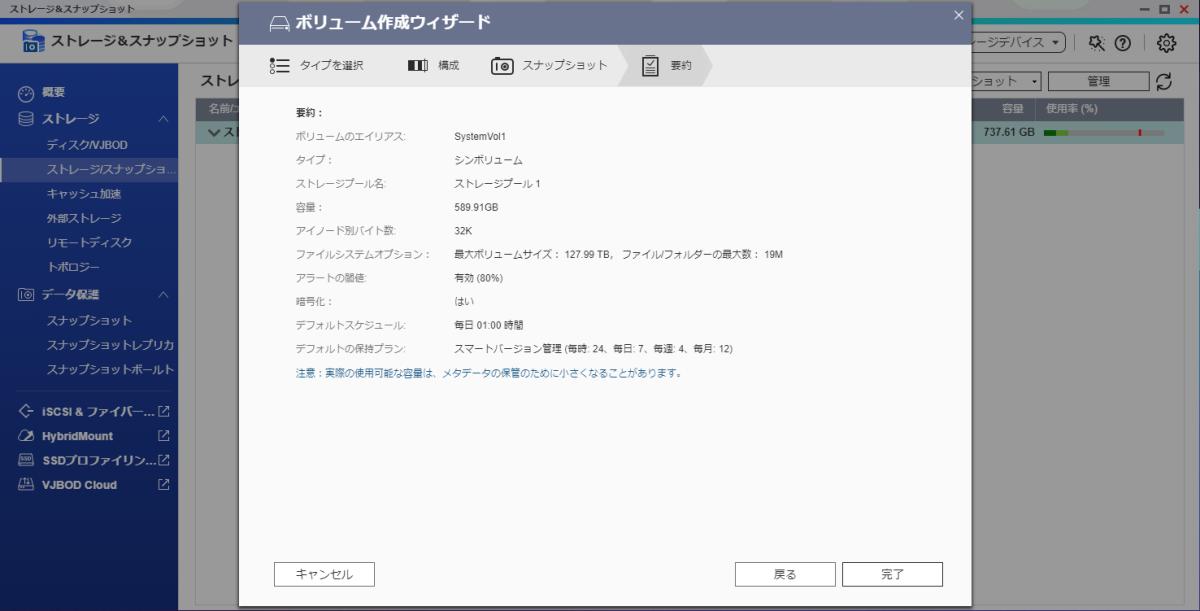
Task: Click the Storage & Snapshots app logo icon
Action: tap(35, 43)
